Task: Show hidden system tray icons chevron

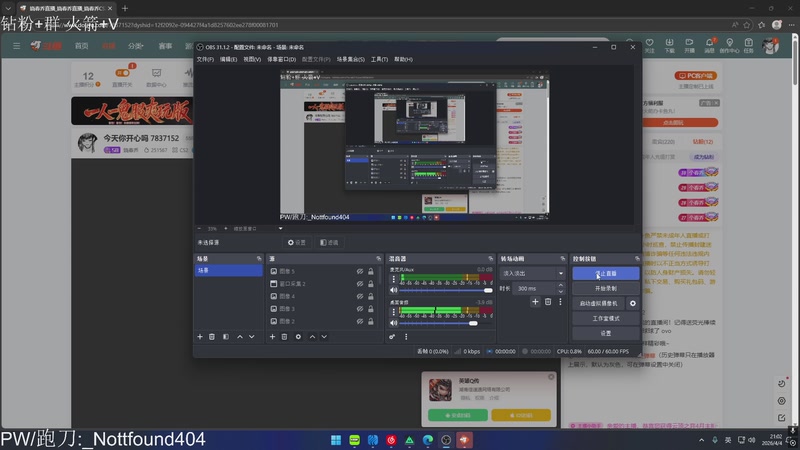Action: (702, 440)
